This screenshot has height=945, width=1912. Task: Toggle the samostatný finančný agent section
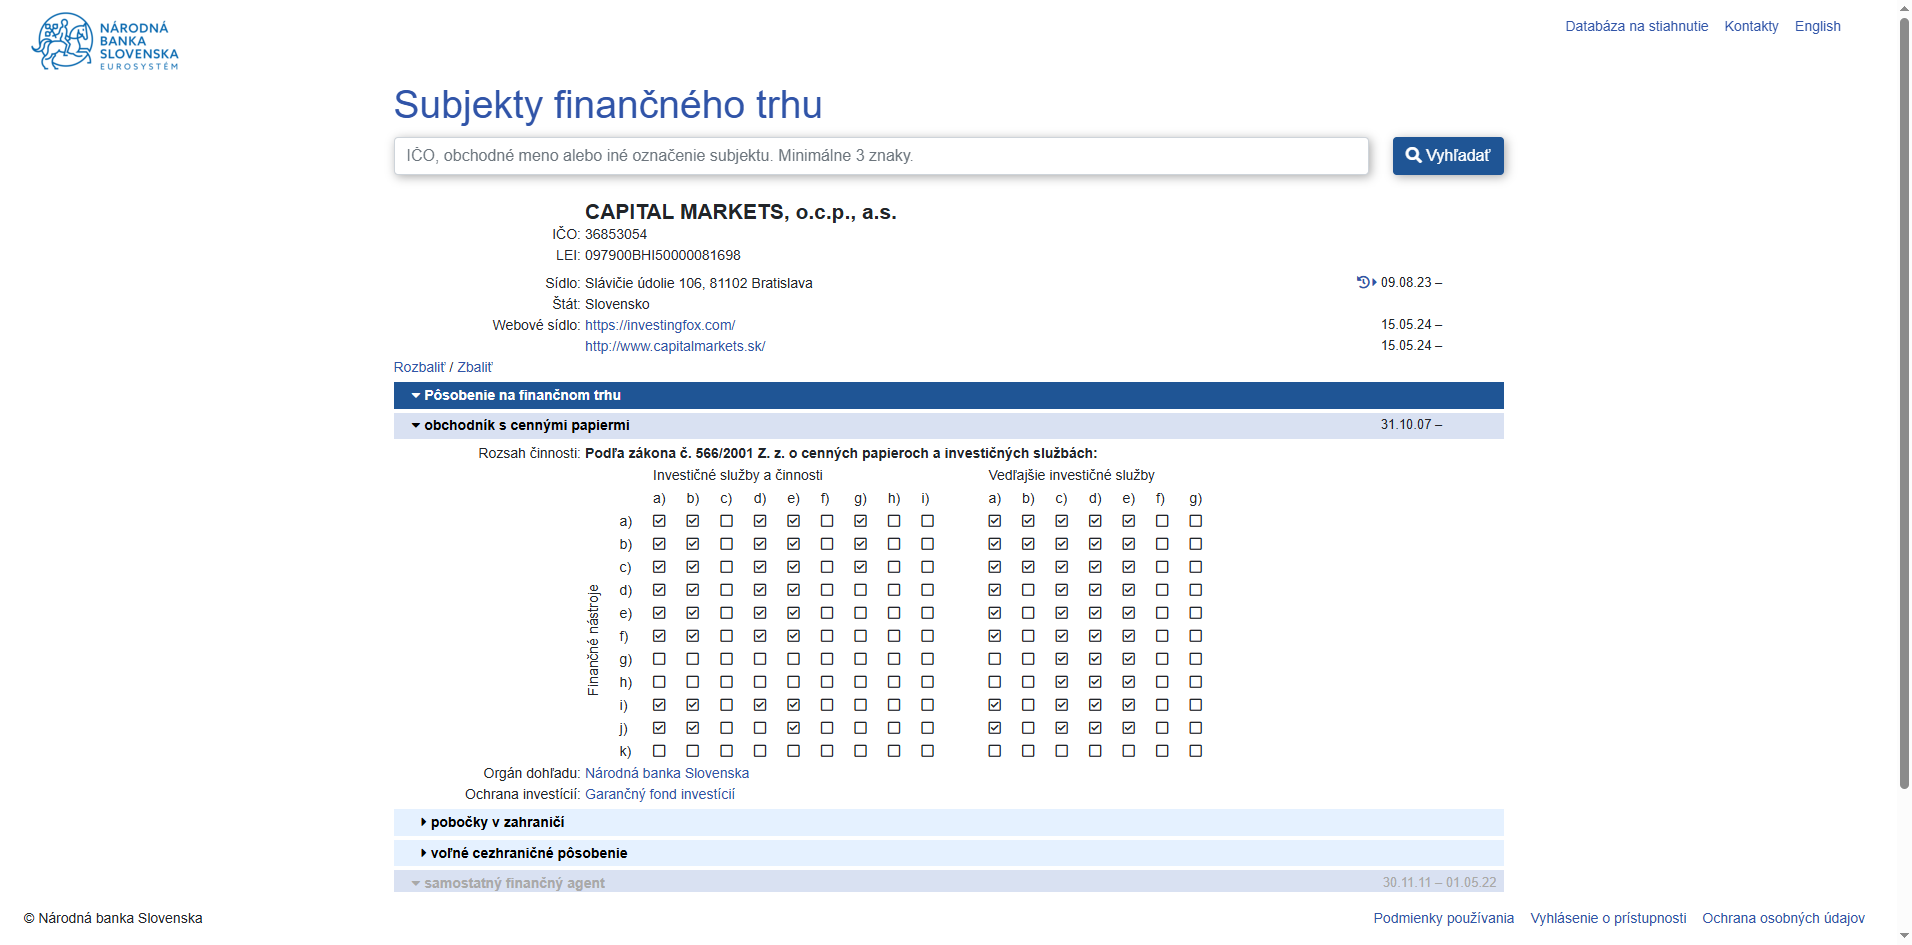[x=948, y=882]
